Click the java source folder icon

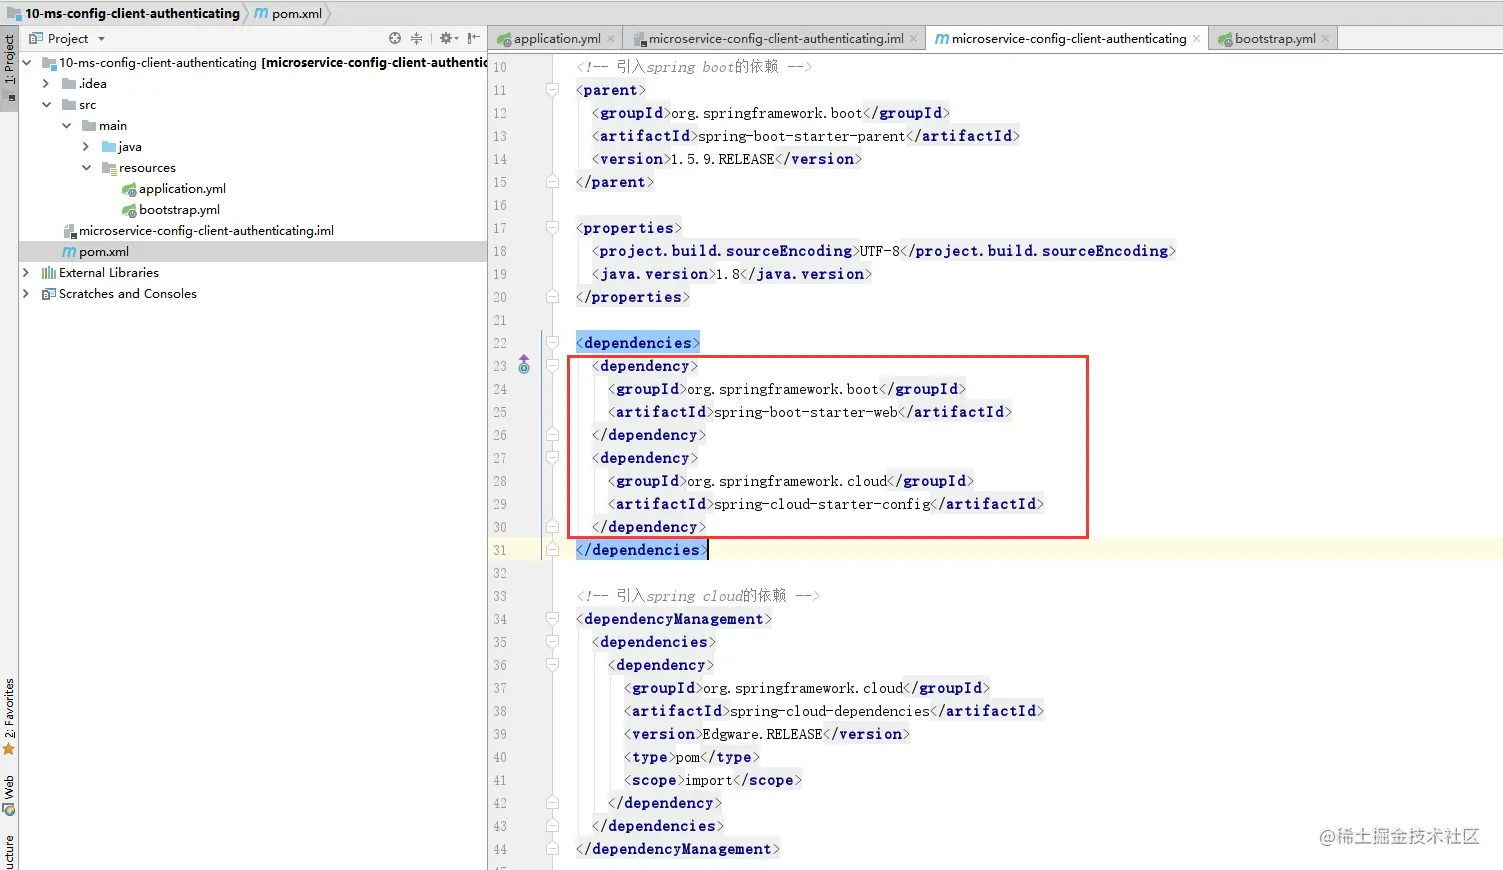[109, 147]
